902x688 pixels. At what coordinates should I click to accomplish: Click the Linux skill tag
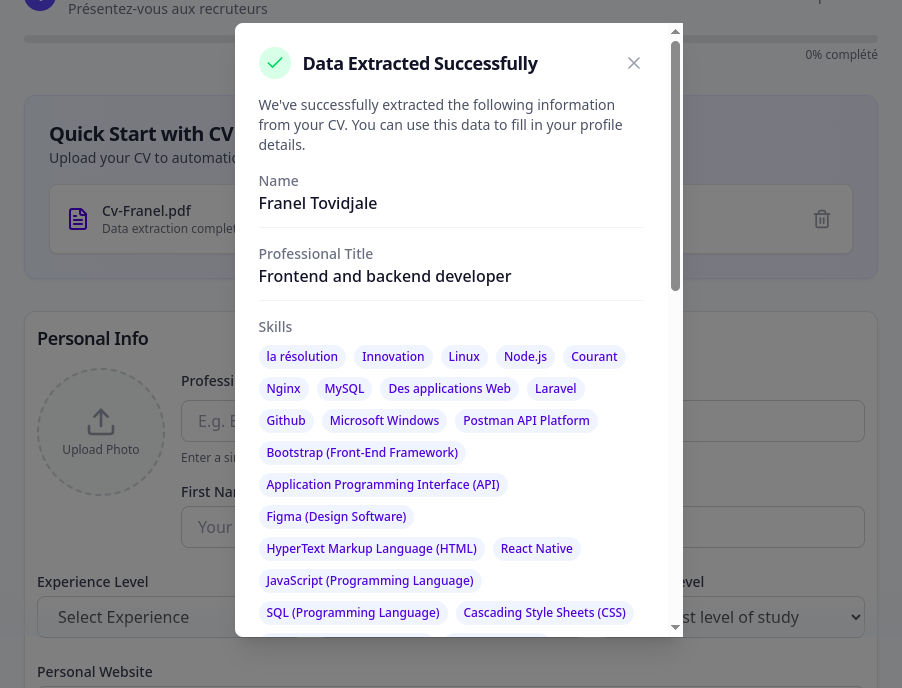pos(464,357)
